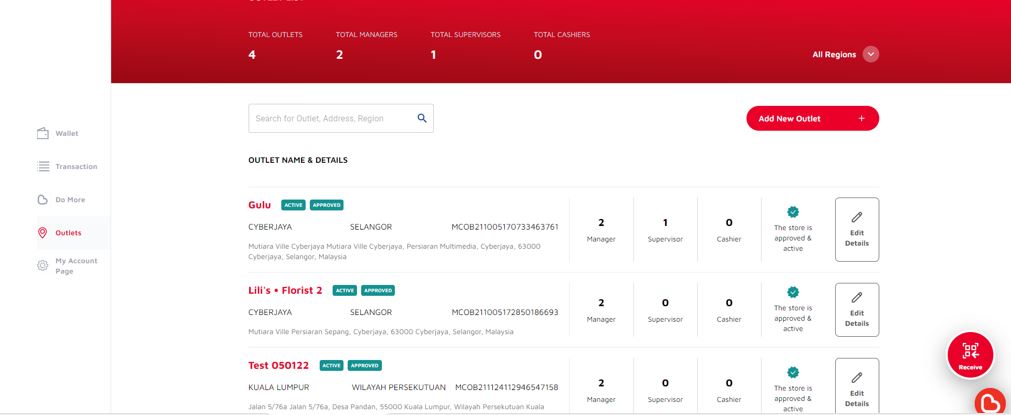Click Lili's Florist 2 Supervisor count
Viewport: 1011px width, 415px height.
(665, 303)
